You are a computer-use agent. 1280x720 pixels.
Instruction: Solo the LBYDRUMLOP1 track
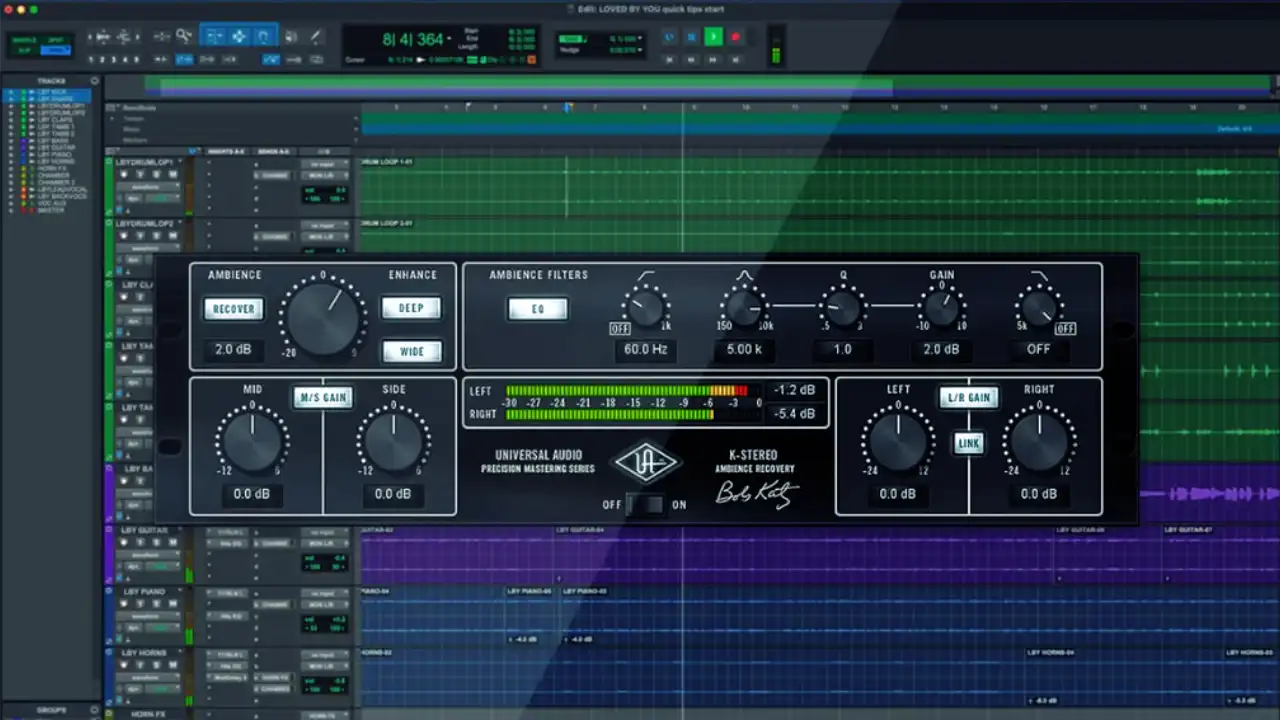click(x=156, y=174)
